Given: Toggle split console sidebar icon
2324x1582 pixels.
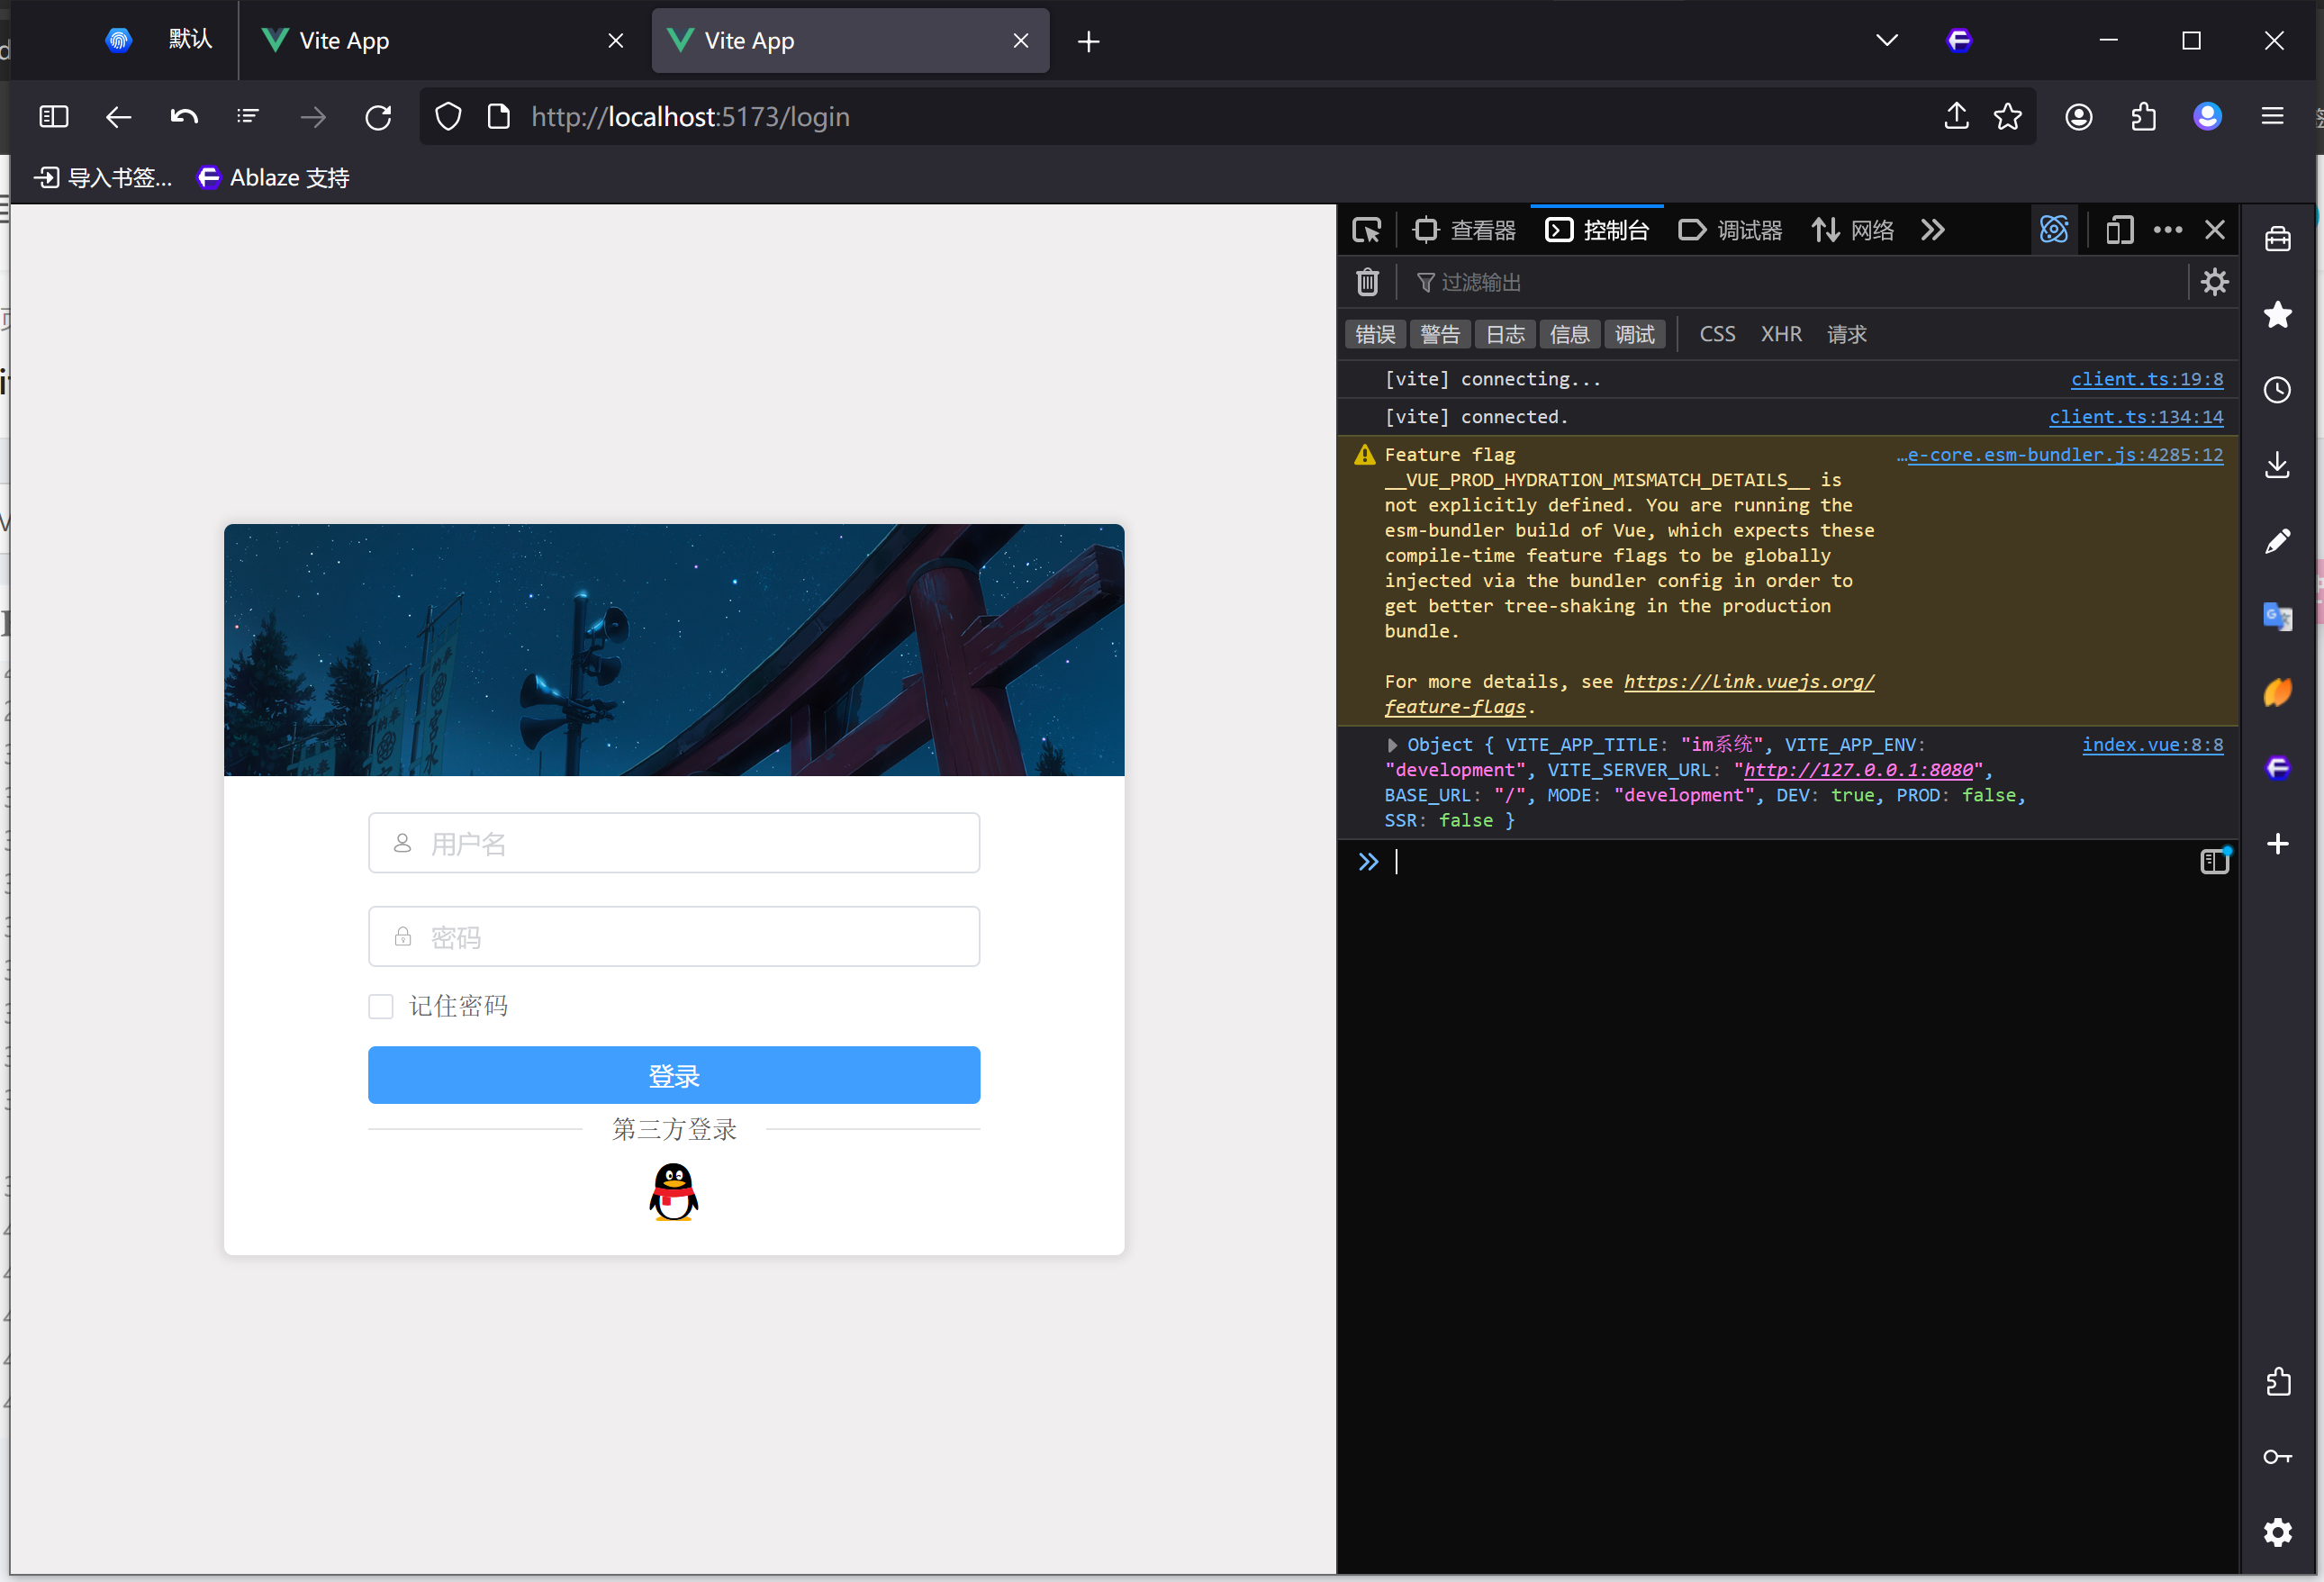Looking at the screenshot, I should point(2214,861).
